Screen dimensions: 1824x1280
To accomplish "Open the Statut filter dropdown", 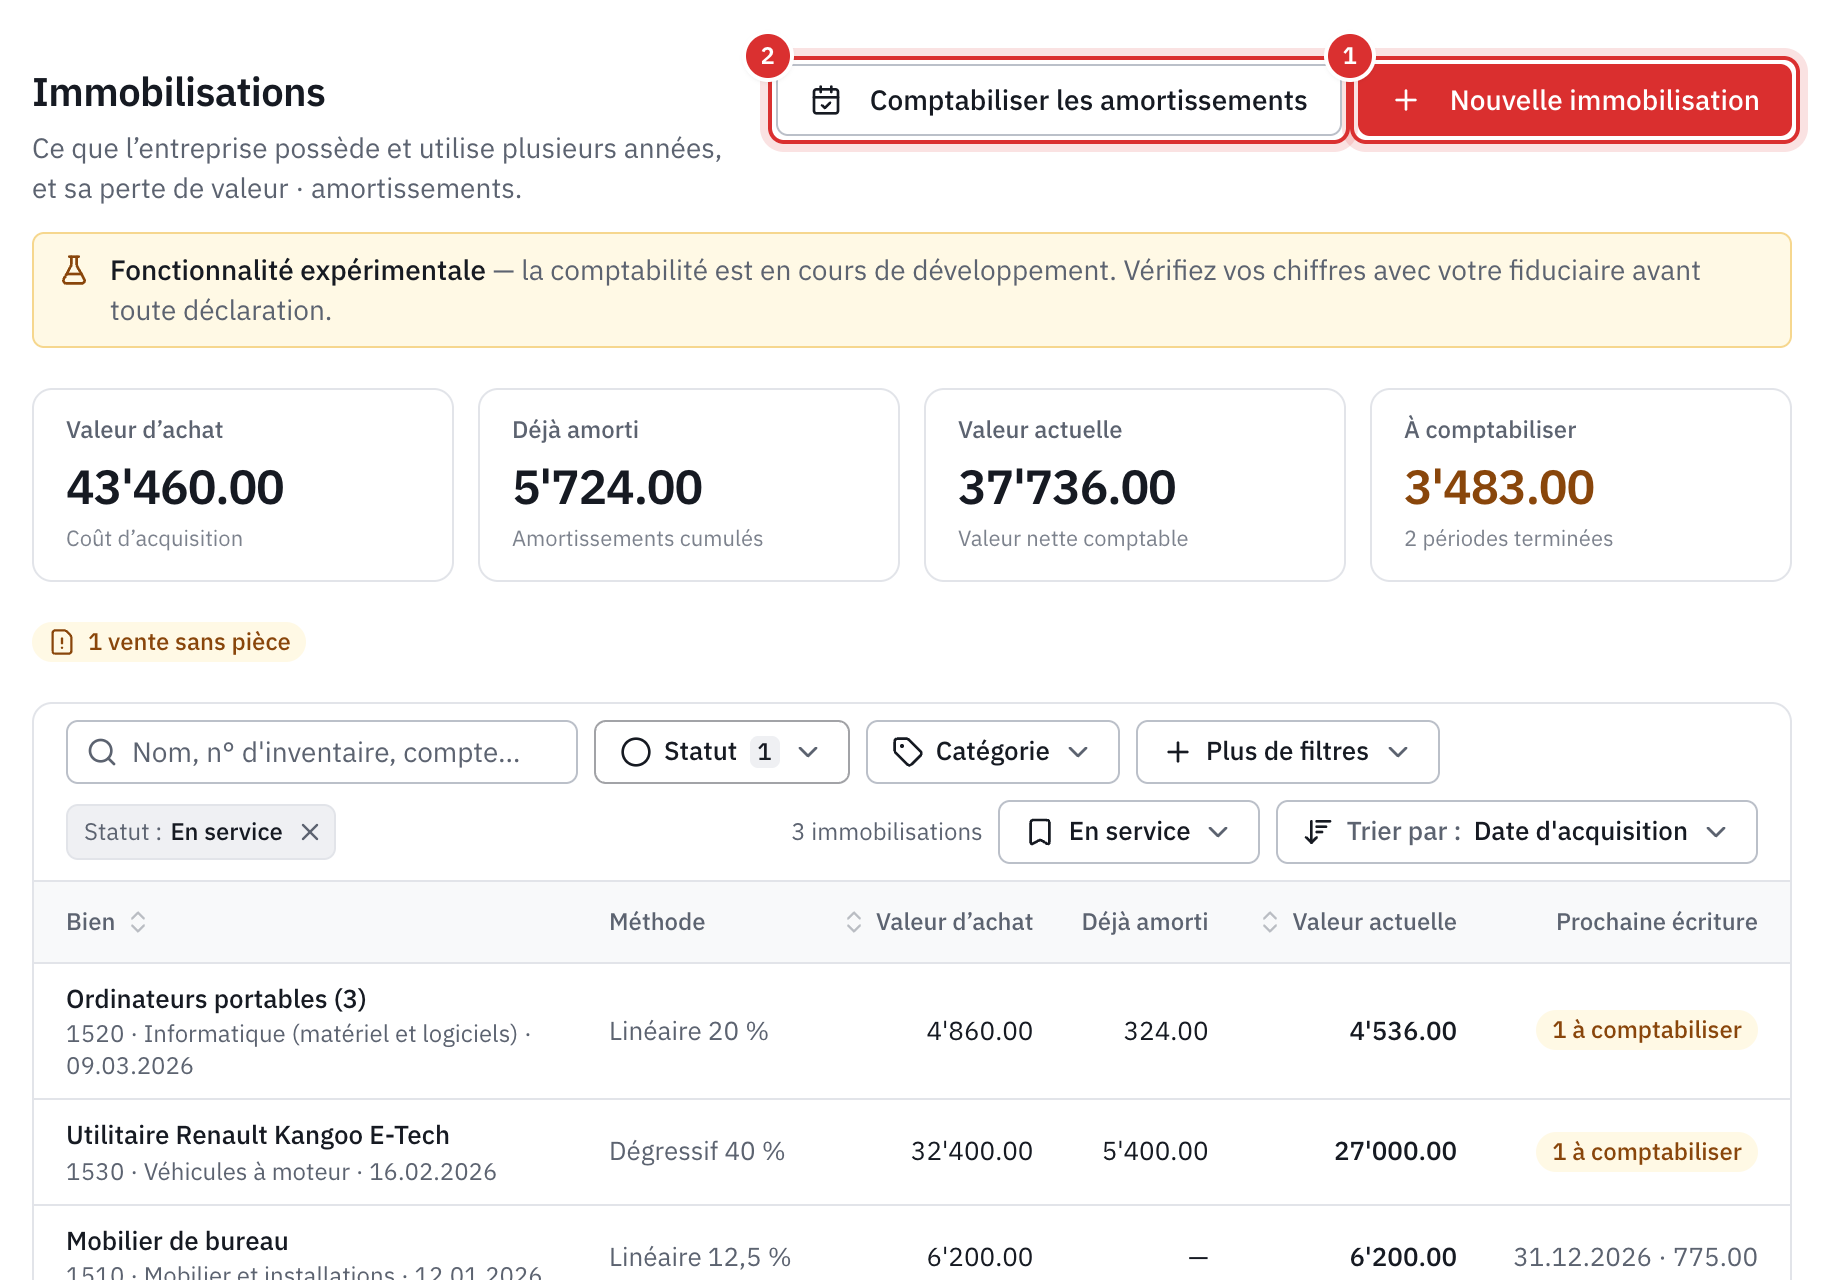I will (x=722, y=752).
